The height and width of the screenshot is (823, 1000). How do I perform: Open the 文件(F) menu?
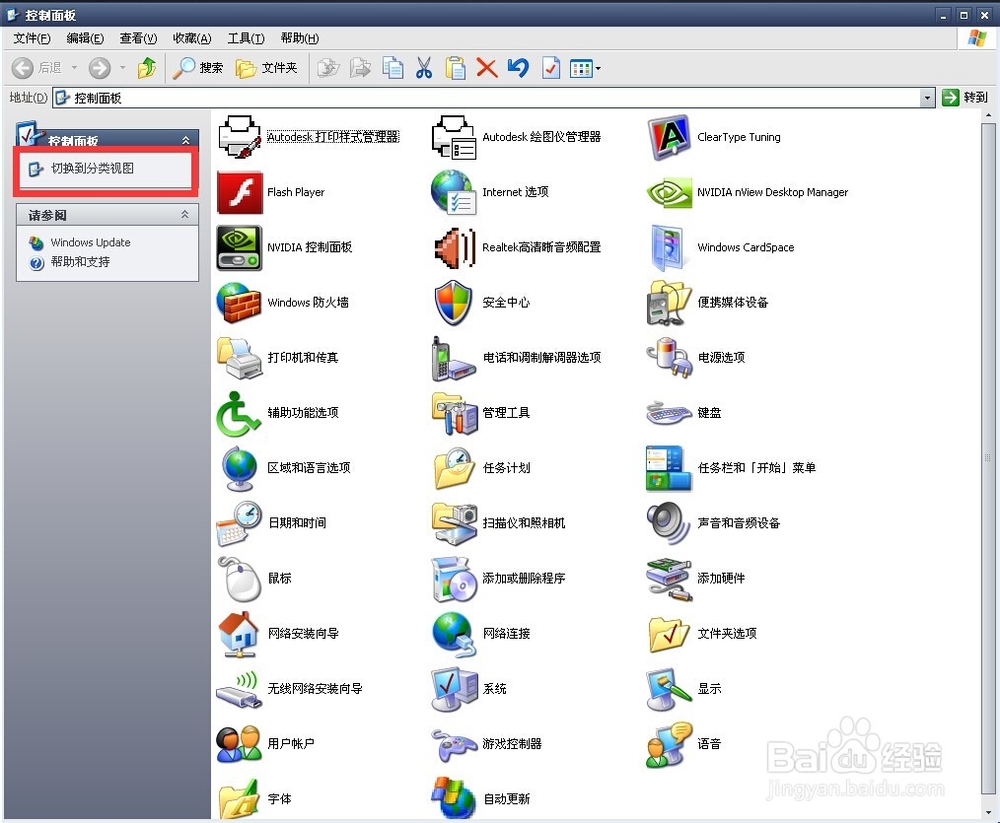click(31, 38)
